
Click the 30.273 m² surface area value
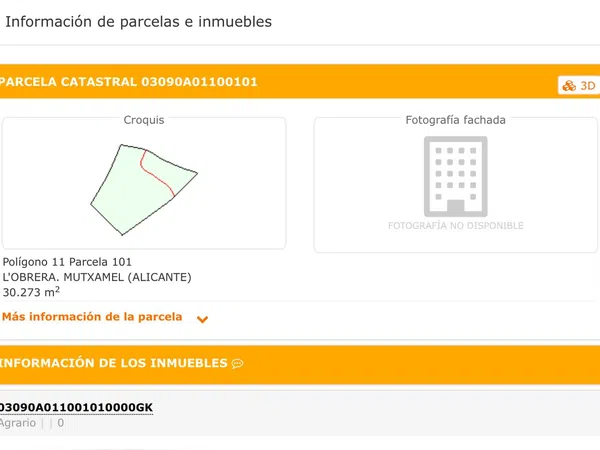click(x=31, y=293)
